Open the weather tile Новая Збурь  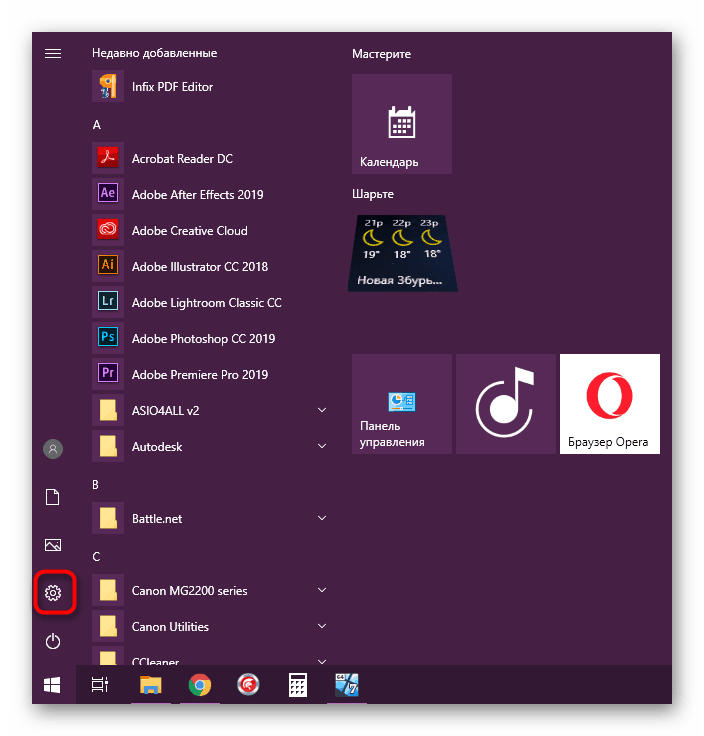403,253
